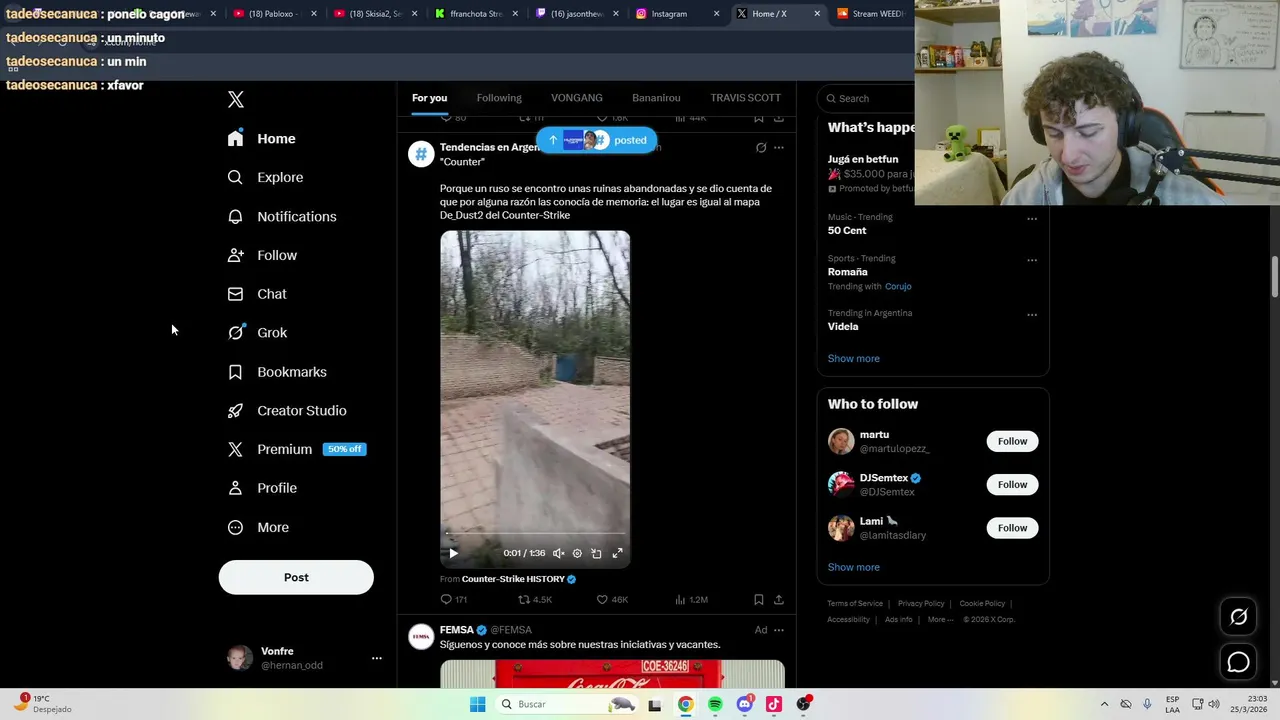Click the Corujo trending link
This screenshot has width=1280, height=720.
(898, 286)
